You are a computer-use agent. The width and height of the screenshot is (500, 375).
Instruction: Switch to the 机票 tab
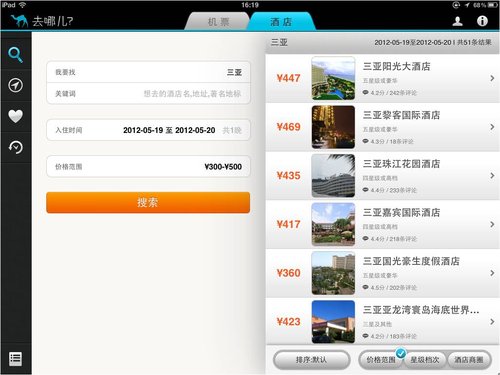click(x=218, y=22)
